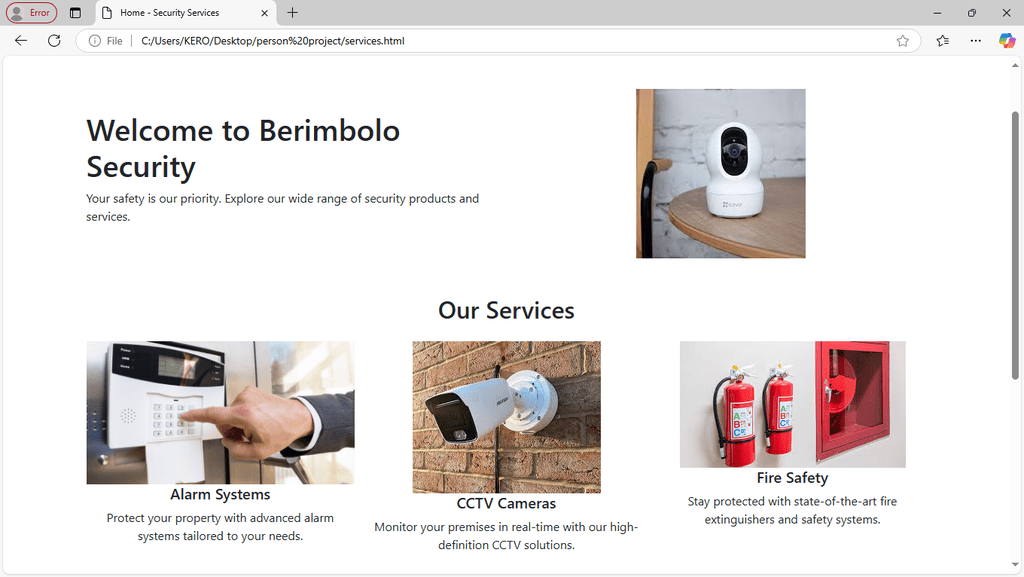Add this page to favorites star
The height and width of the screenshot is (577, 1024).
(903, 40)
